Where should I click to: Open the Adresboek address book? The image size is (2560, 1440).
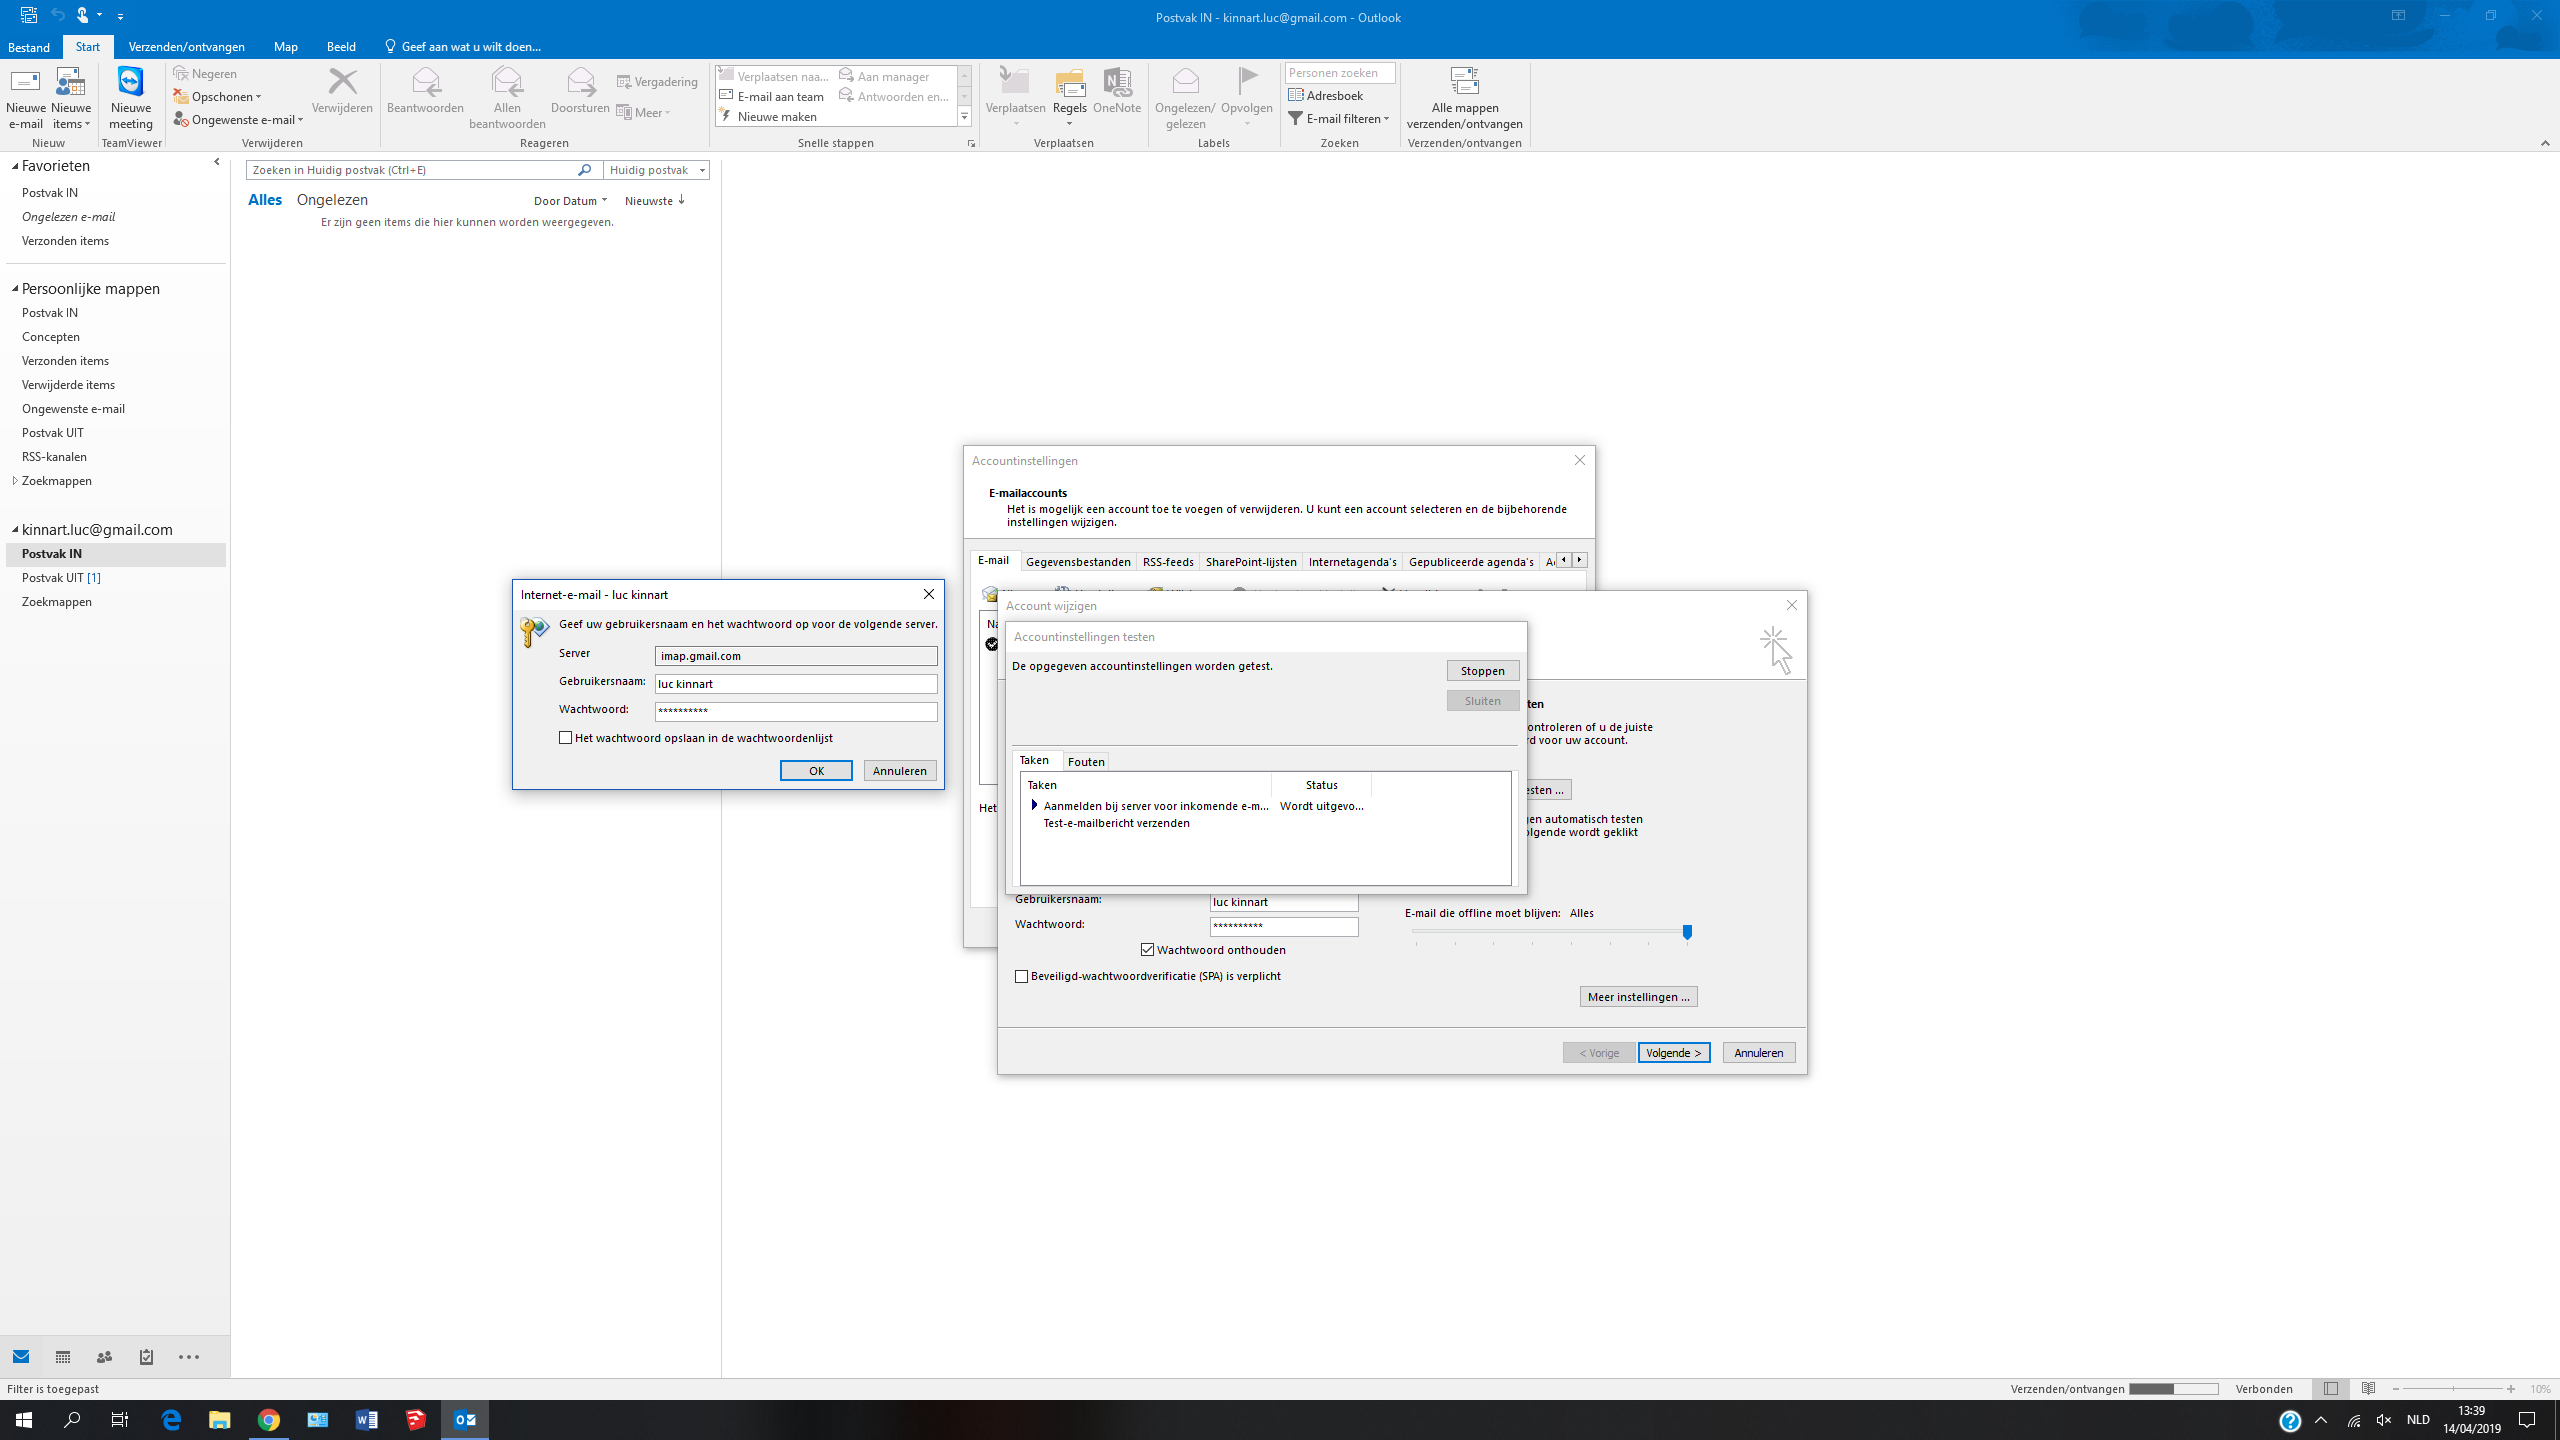click(1326, 96)
